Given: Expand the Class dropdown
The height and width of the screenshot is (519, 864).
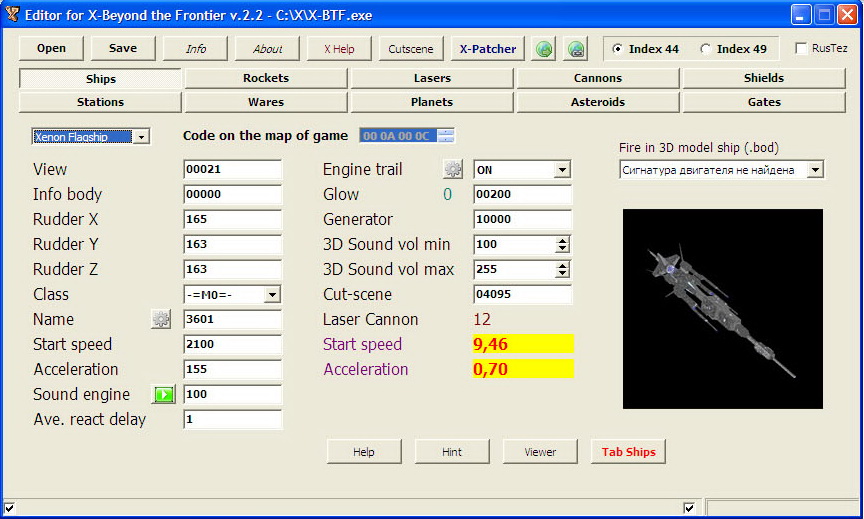Looking at the screenshot, I should click(271, 294).
